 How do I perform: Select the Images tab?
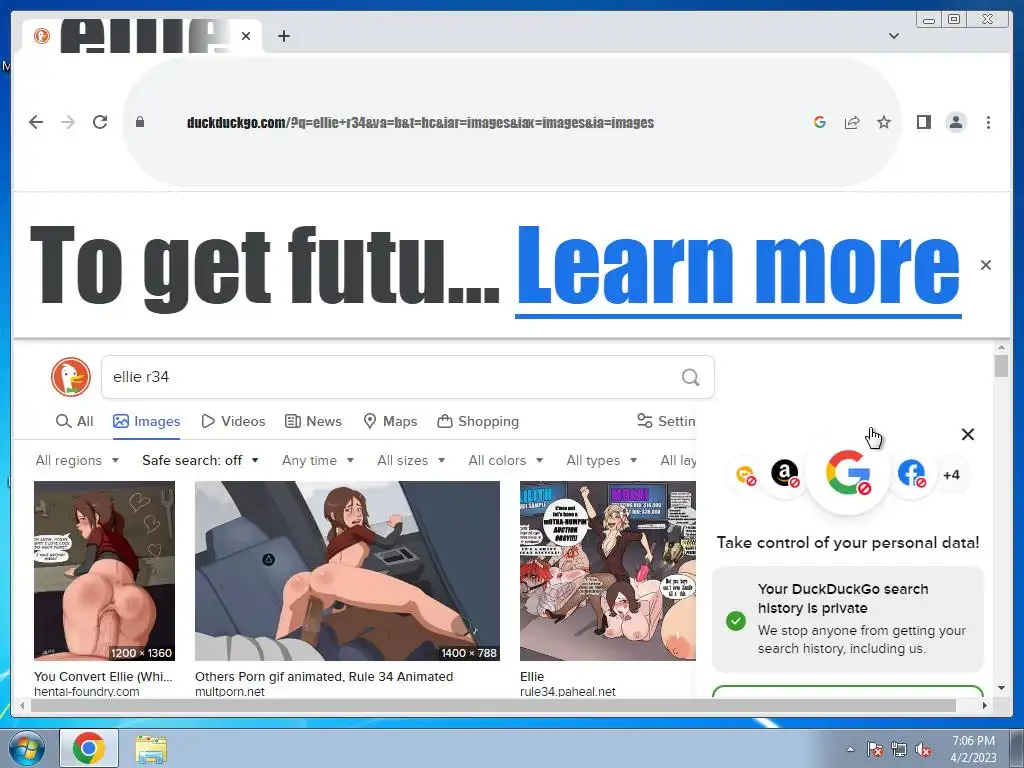[x=146, y=421]
